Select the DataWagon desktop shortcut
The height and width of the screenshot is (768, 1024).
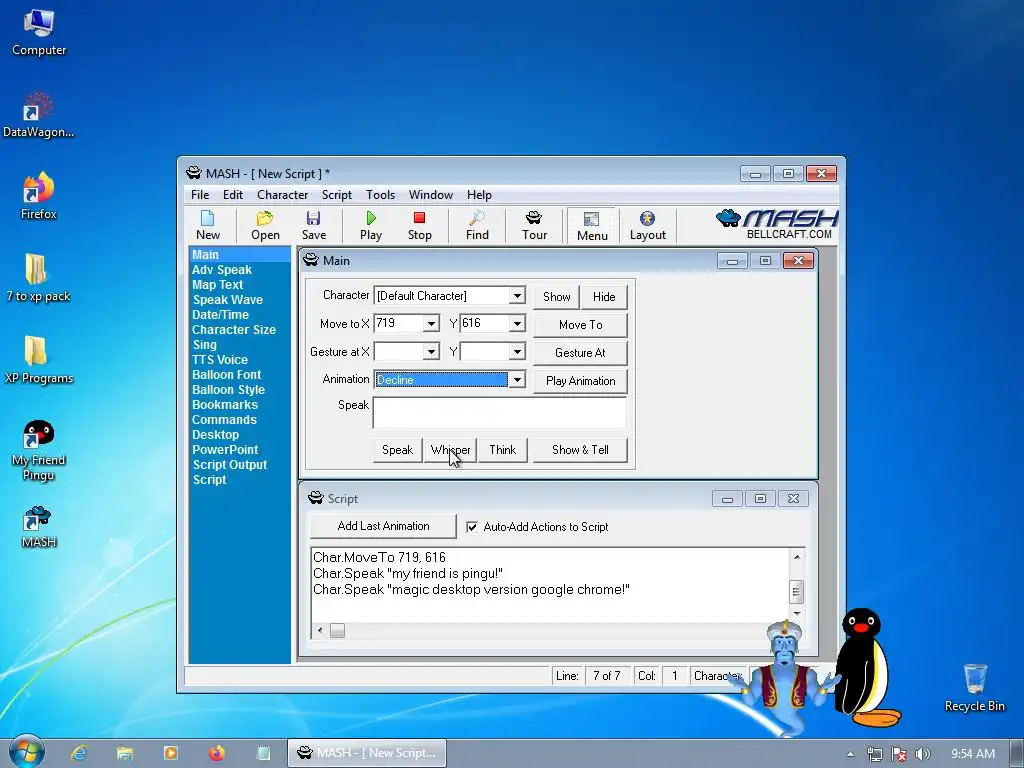(39, 115)
